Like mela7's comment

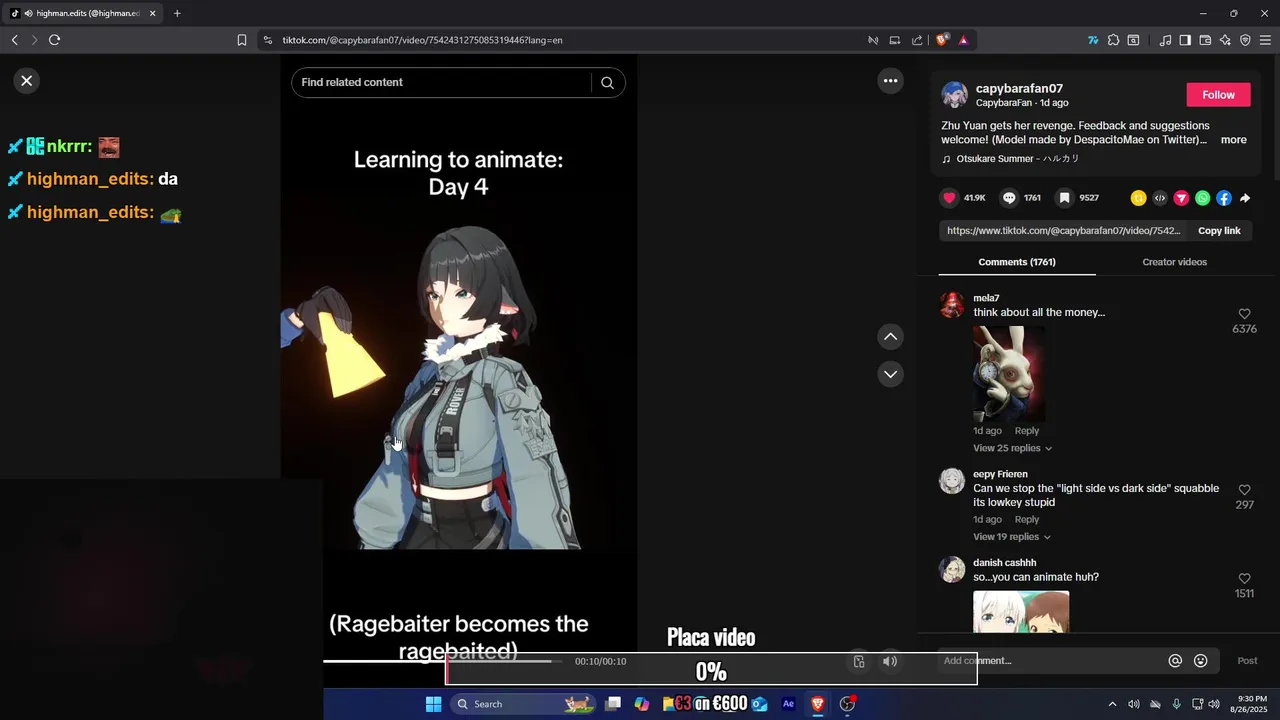point(1244,314)
